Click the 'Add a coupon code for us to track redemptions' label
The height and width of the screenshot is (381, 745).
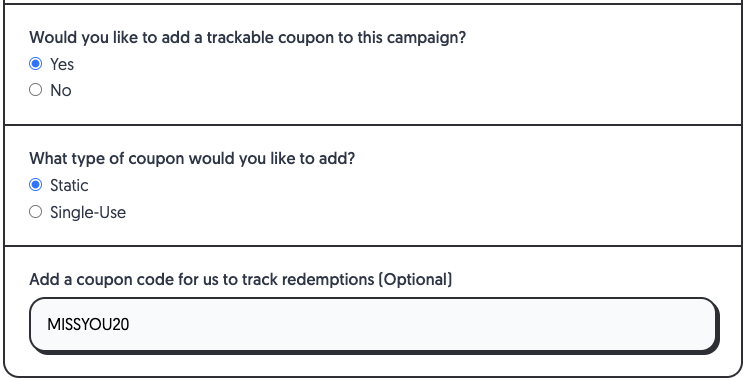pyautogui.click(x=202, y=279)
